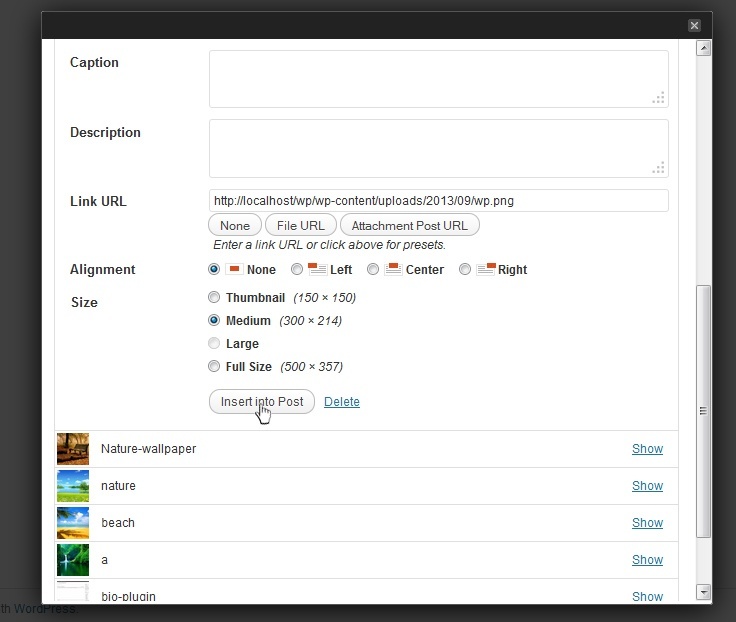This screenshot has height=622, width=736.
Task: Click the Thumbnail label text
Action: pyautogui.click(x=255, y=298)
